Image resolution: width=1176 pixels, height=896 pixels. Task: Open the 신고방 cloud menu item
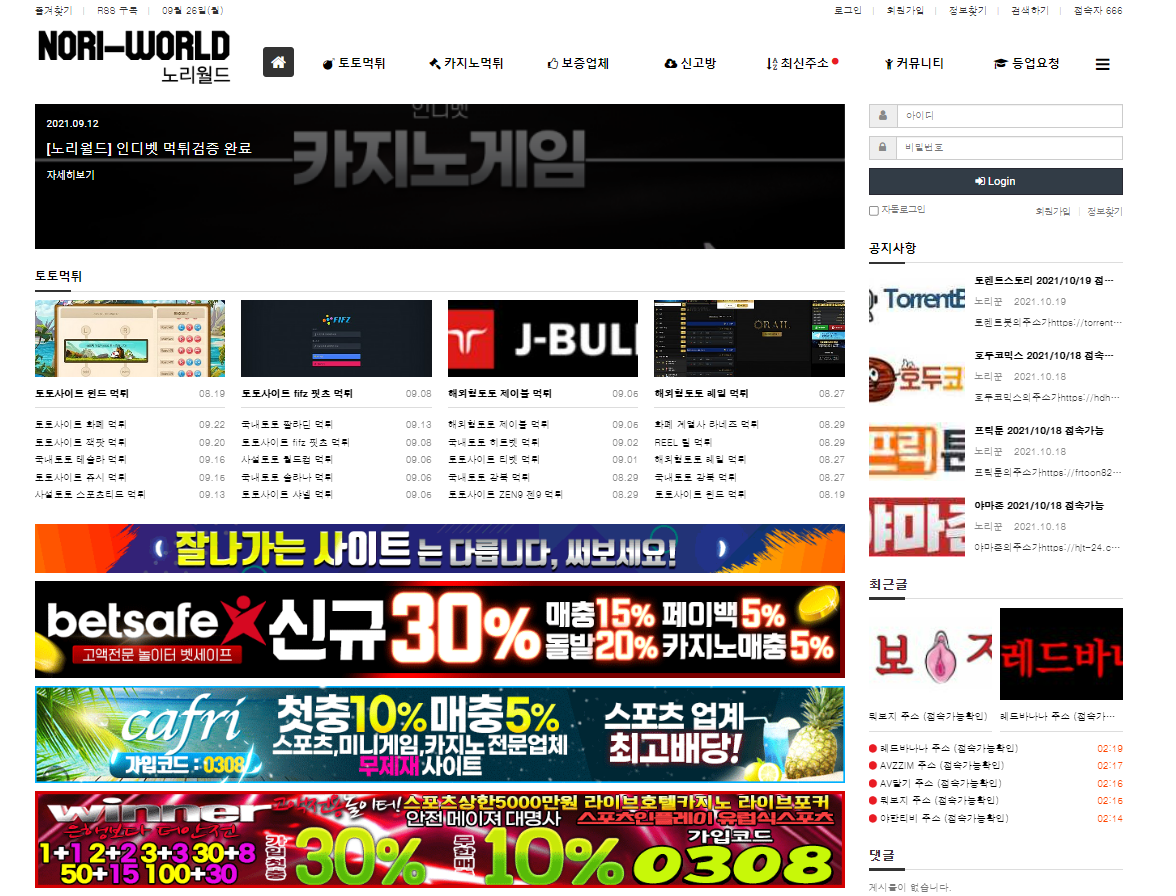(690, 64)
